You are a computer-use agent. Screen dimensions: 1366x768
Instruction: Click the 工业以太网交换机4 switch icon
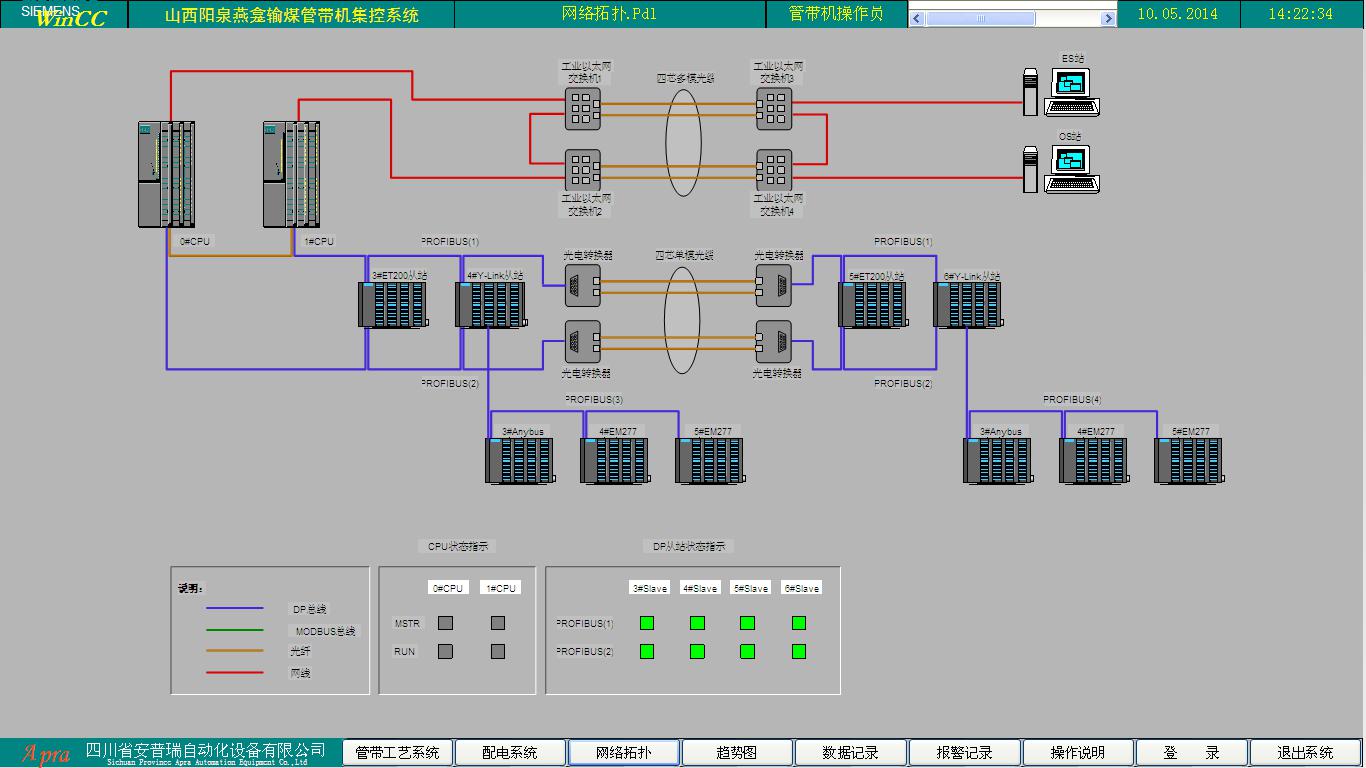[x=773, y=170]
